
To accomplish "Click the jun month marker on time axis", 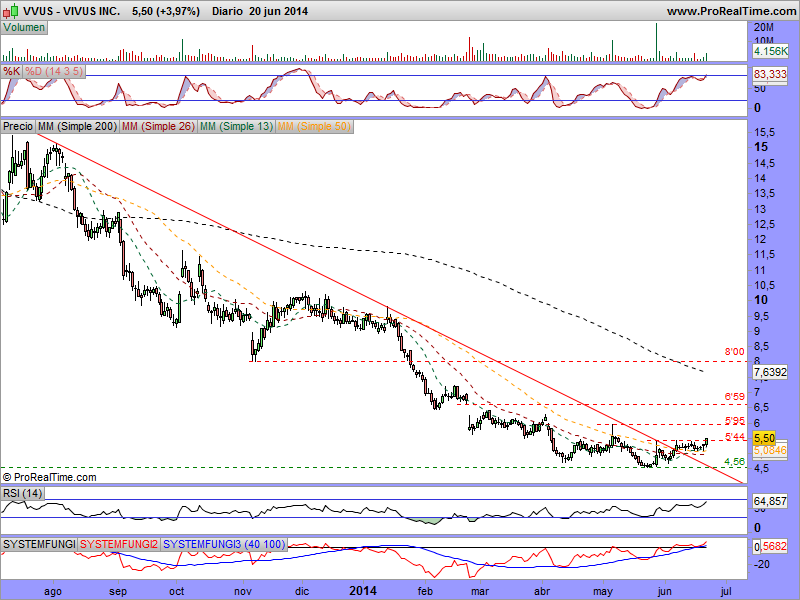I will point(664,592).
